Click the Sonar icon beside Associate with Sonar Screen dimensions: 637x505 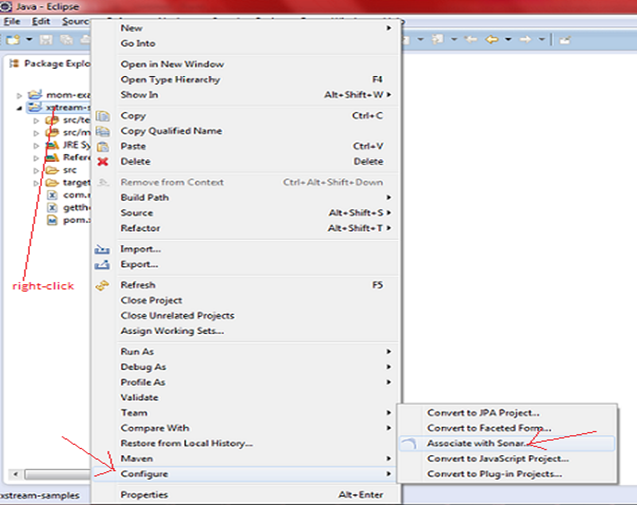pyautogui.click(x=409, y=444)
